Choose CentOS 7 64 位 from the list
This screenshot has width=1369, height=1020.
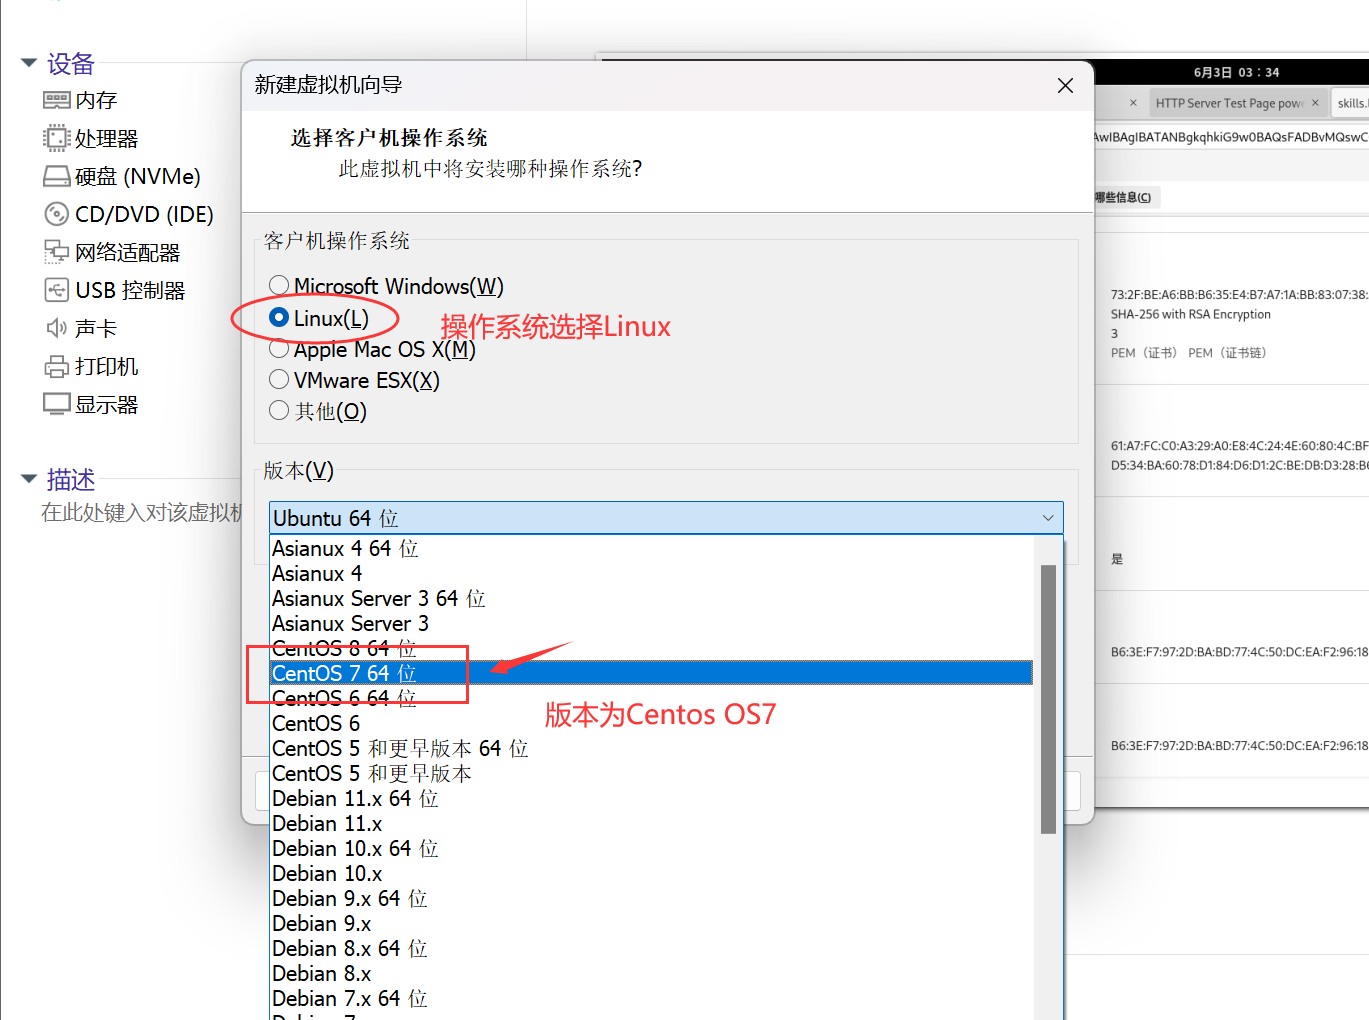click(652, 673)
